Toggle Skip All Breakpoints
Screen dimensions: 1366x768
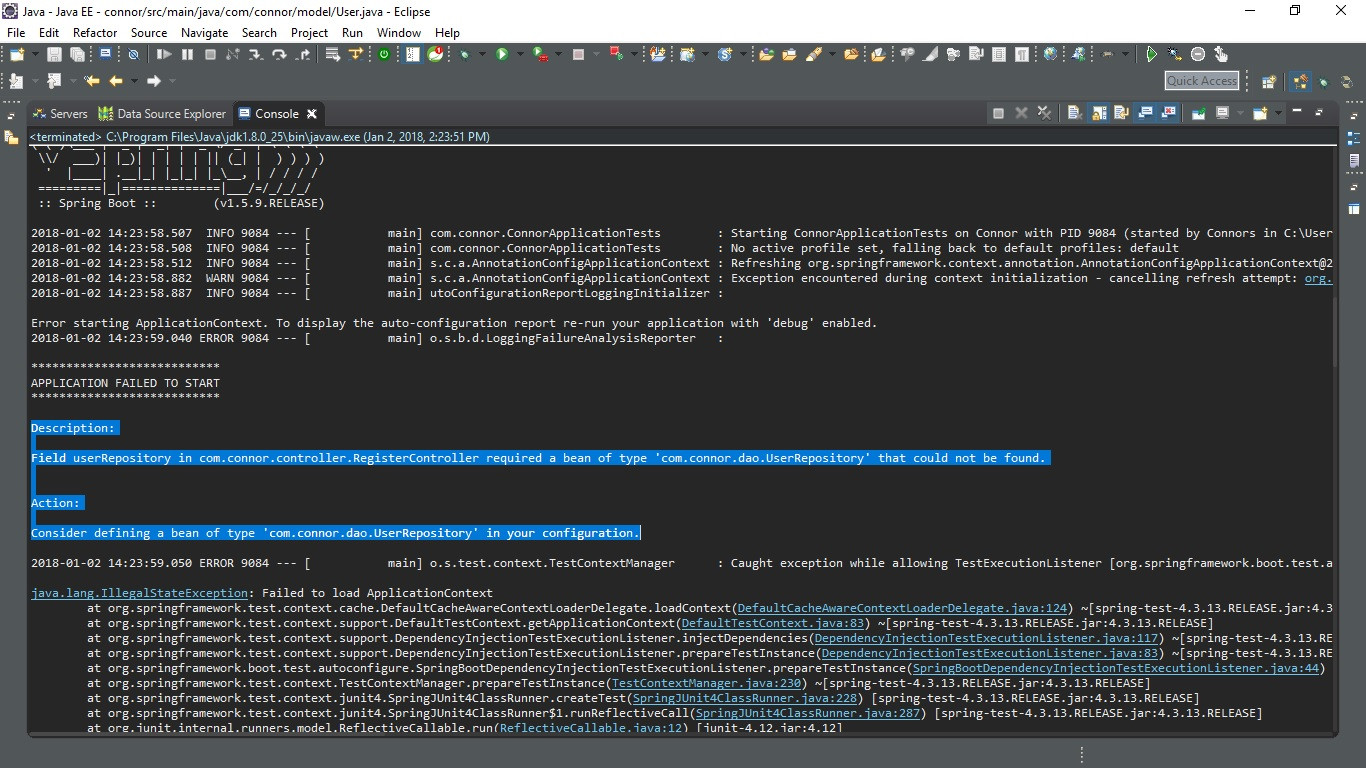pos(132,54)
